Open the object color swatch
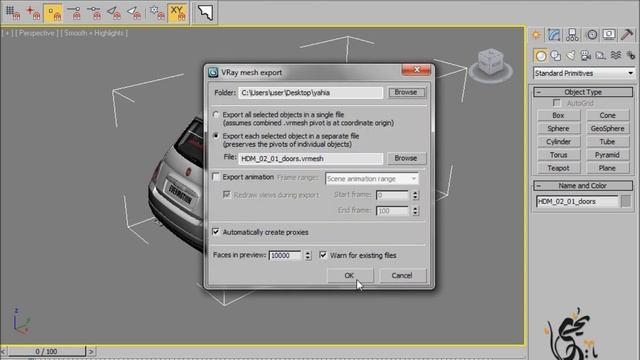The image size is (640, 360). pyautogui.click(x=626, y=201)
